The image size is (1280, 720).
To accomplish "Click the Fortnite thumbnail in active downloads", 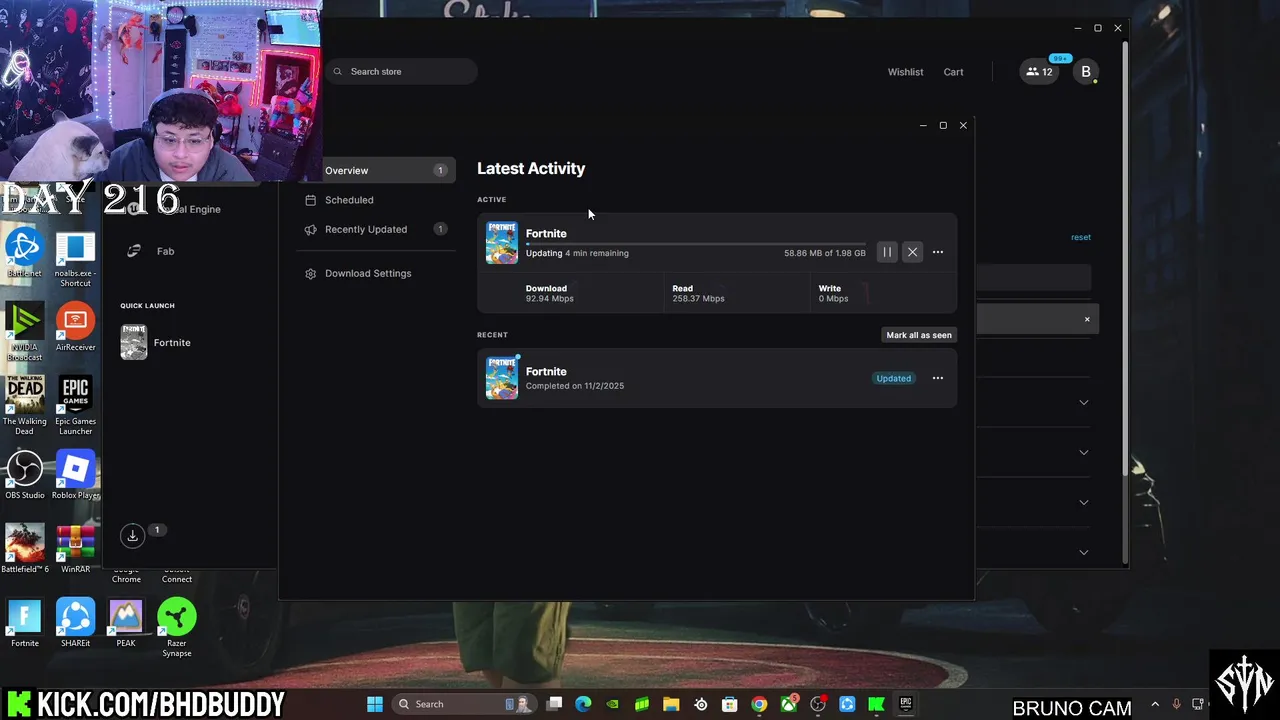I will pos(502,243).
